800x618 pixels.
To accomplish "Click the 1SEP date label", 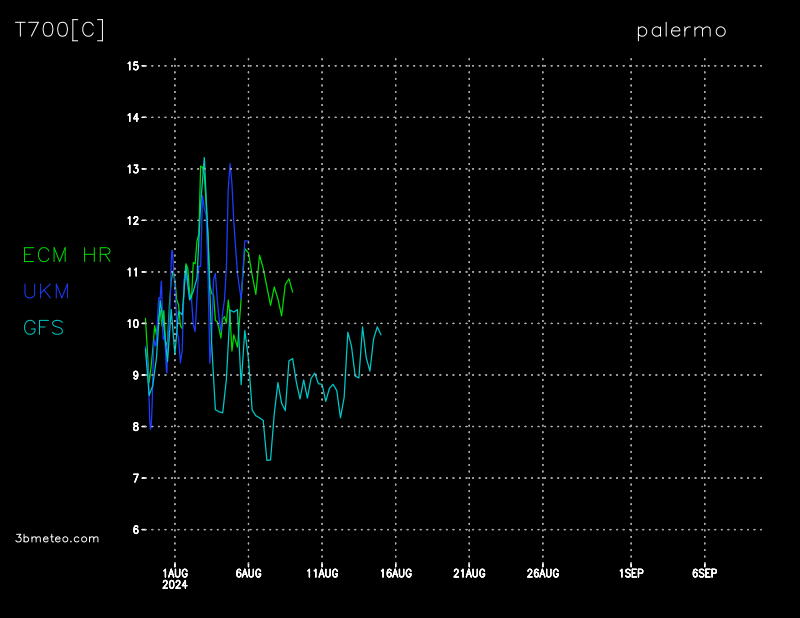I will tap(631, 573).
